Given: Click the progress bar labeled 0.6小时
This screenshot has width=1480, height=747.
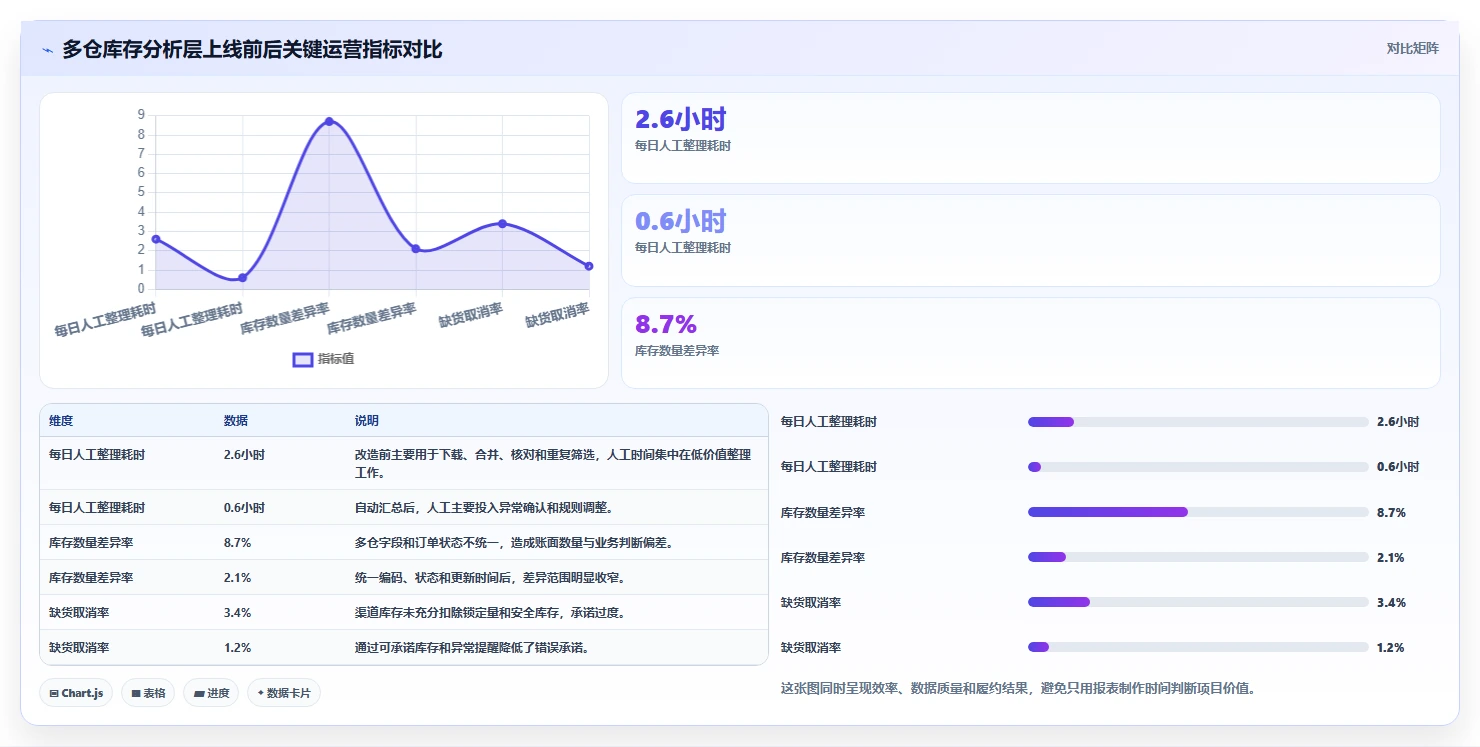Looking at the screenshot, I should coord(1198,467).
